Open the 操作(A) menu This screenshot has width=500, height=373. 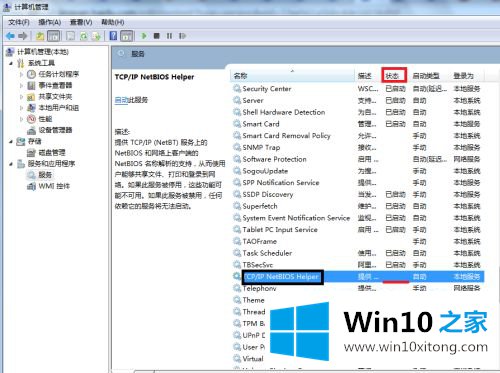[50, 22]
